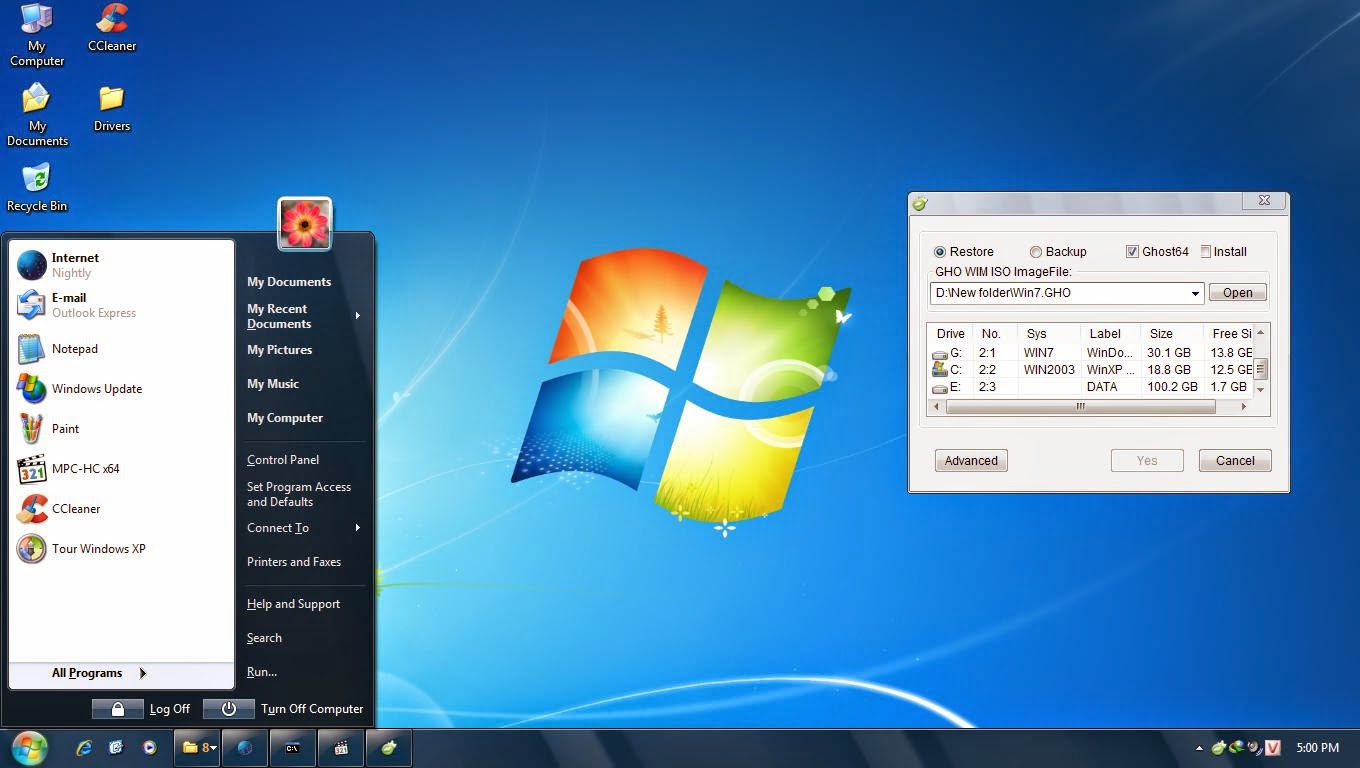The image size is (1360, 768).
Task: Click the Windows Start orb
Action: tap(30, 747)
